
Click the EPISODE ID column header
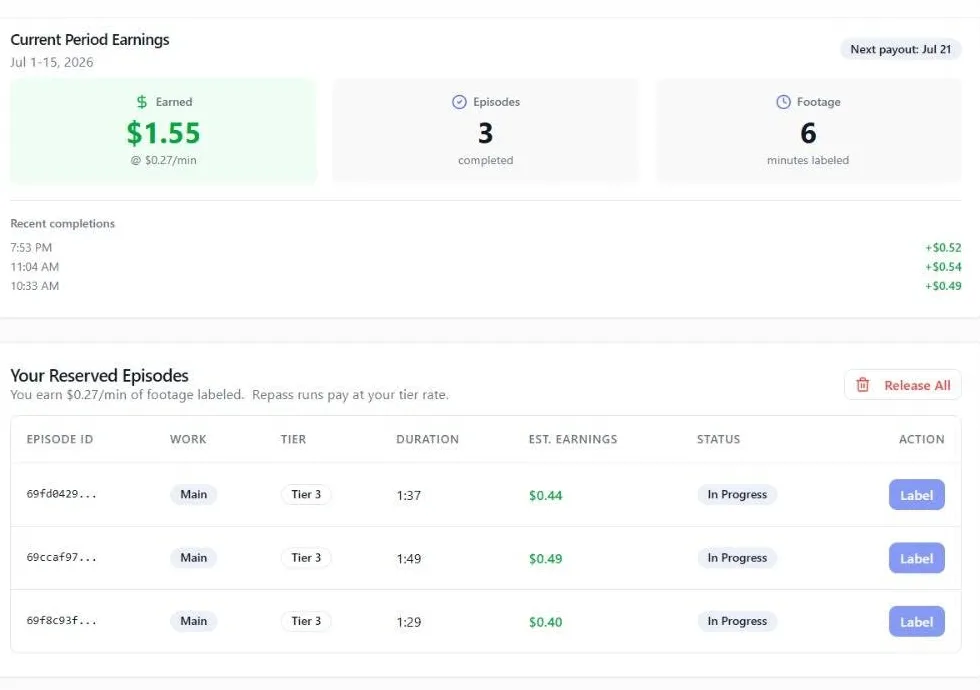[60, 439]
